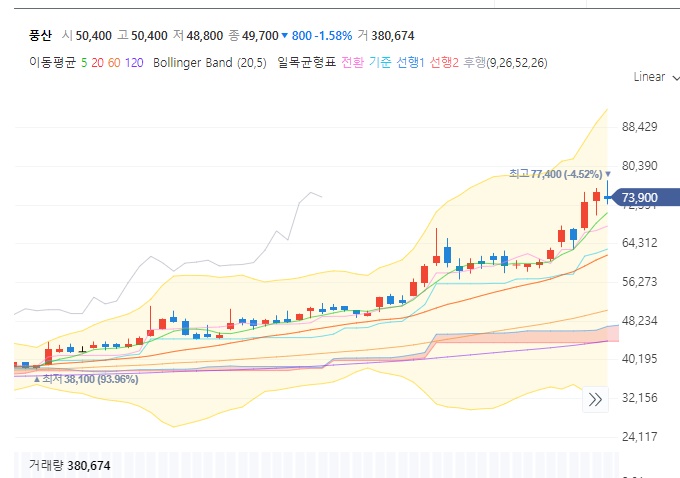Click the 풍산 stock name
Image resolution: width=680 pixels, height=478 pixels.
tap(40, 36)
